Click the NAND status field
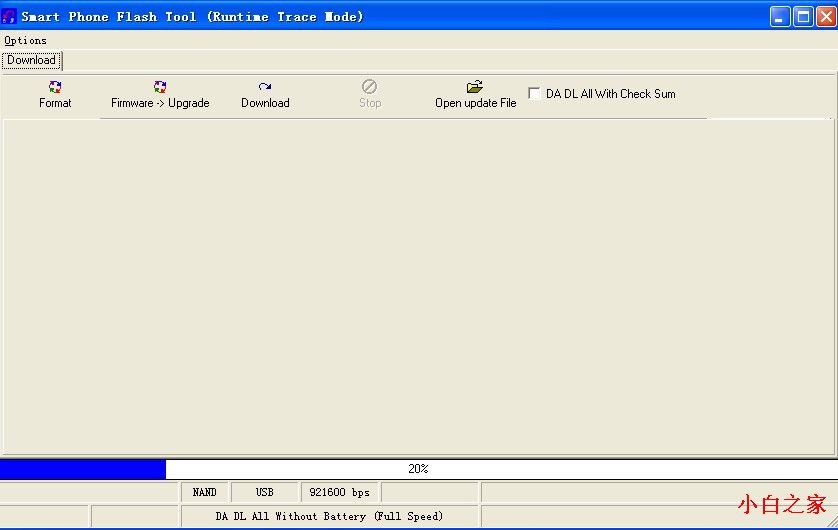Image resolution: width=838 pixels, height=530 pixels. tap(205, 492)
